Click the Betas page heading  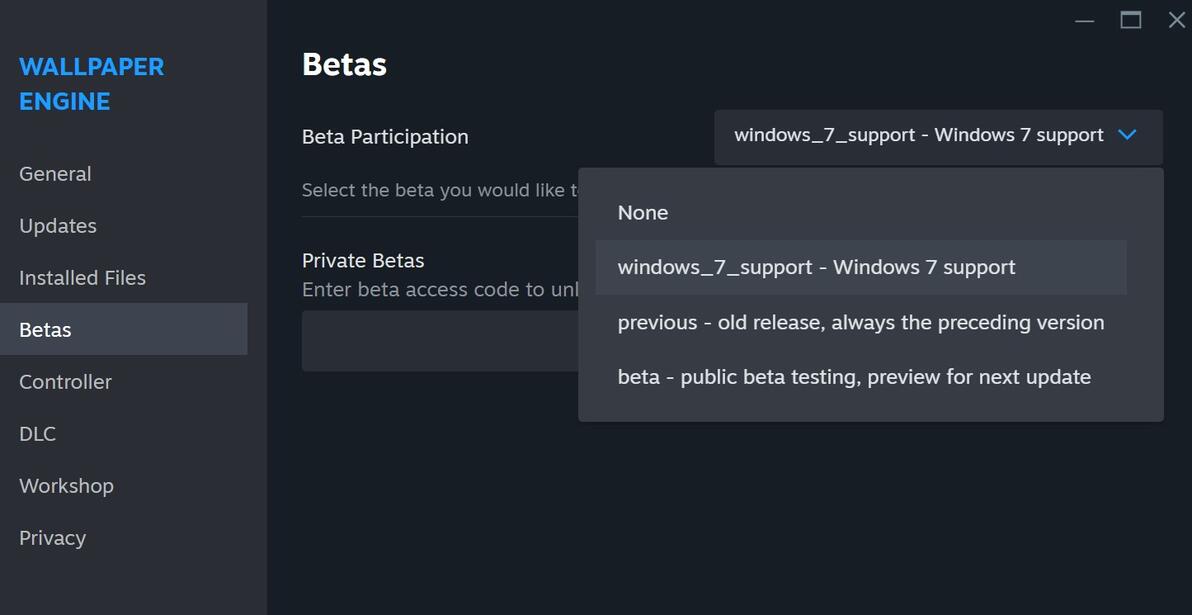344,65
